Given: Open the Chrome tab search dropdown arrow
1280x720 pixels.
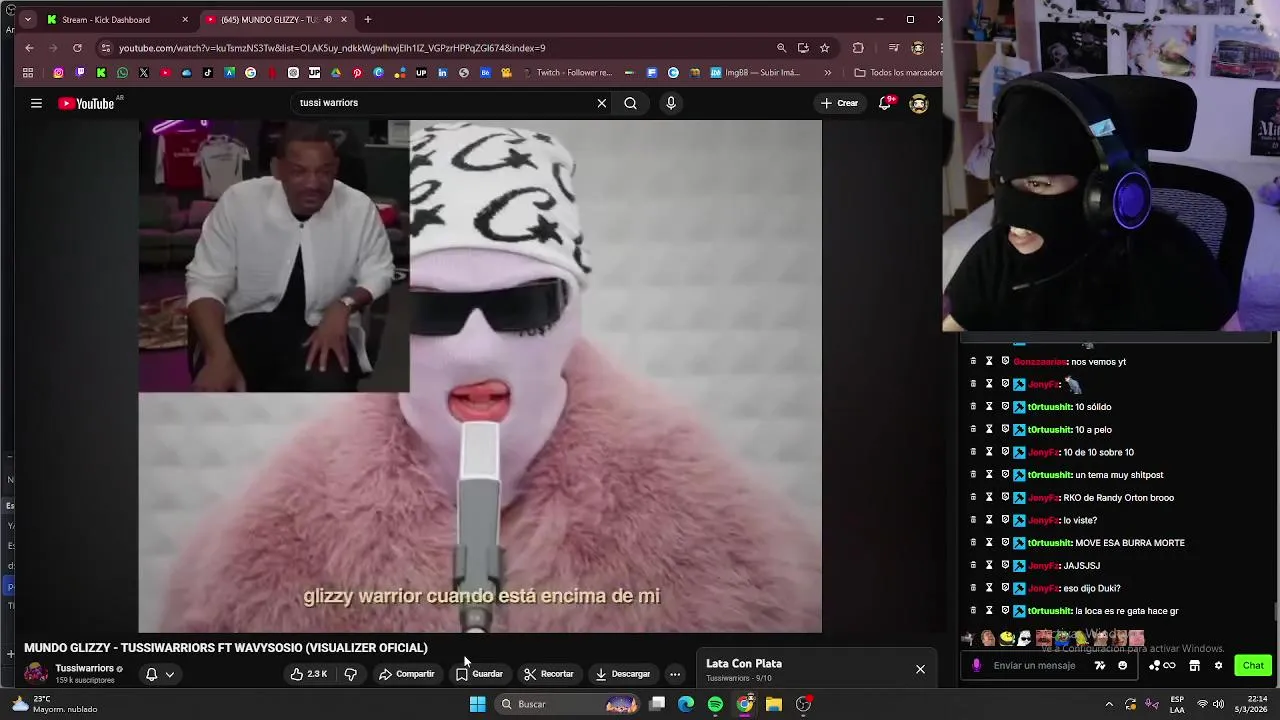Looking at the screenshot, I should (27, 19).
